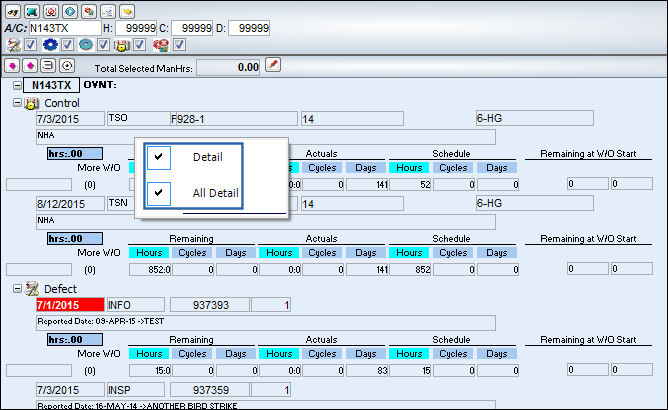This screenshot has height=410, width=668.
Task: Click the Reported Date 09-APR-15 TEST description
Action: (x=266, y=323)
